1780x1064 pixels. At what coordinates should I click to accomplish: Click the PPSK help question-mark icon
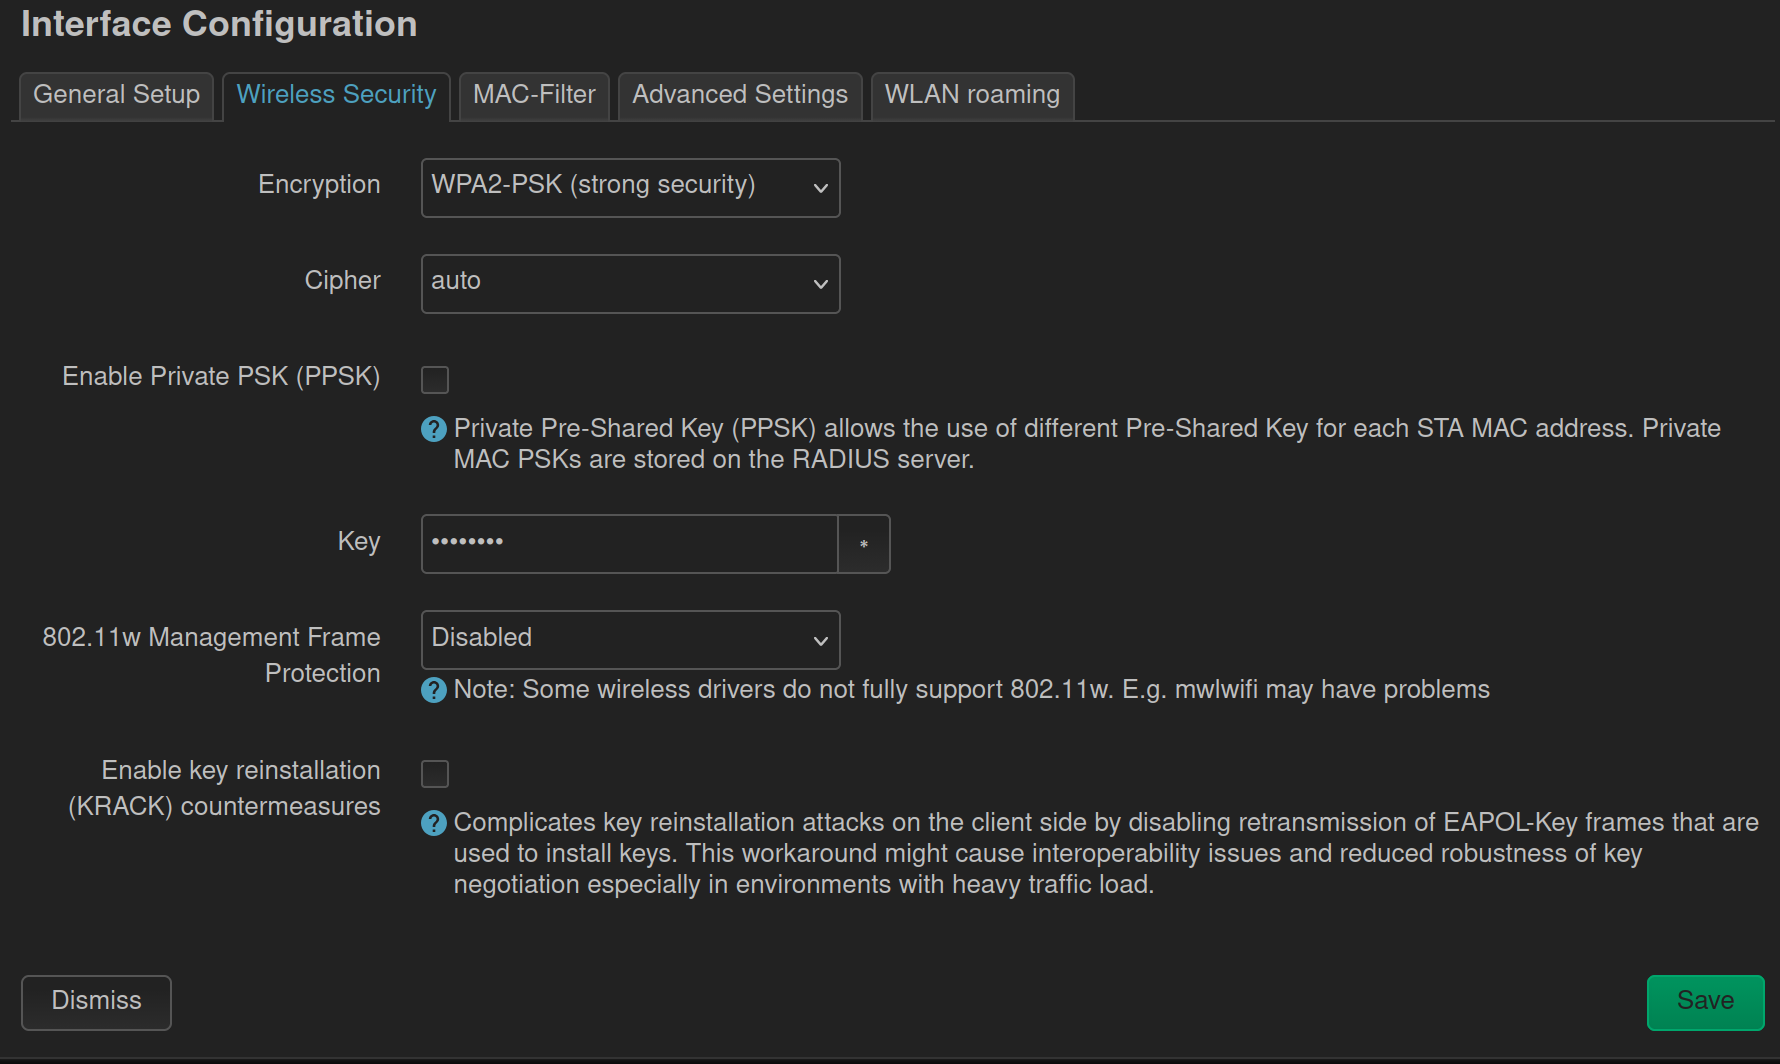point(434,429)
